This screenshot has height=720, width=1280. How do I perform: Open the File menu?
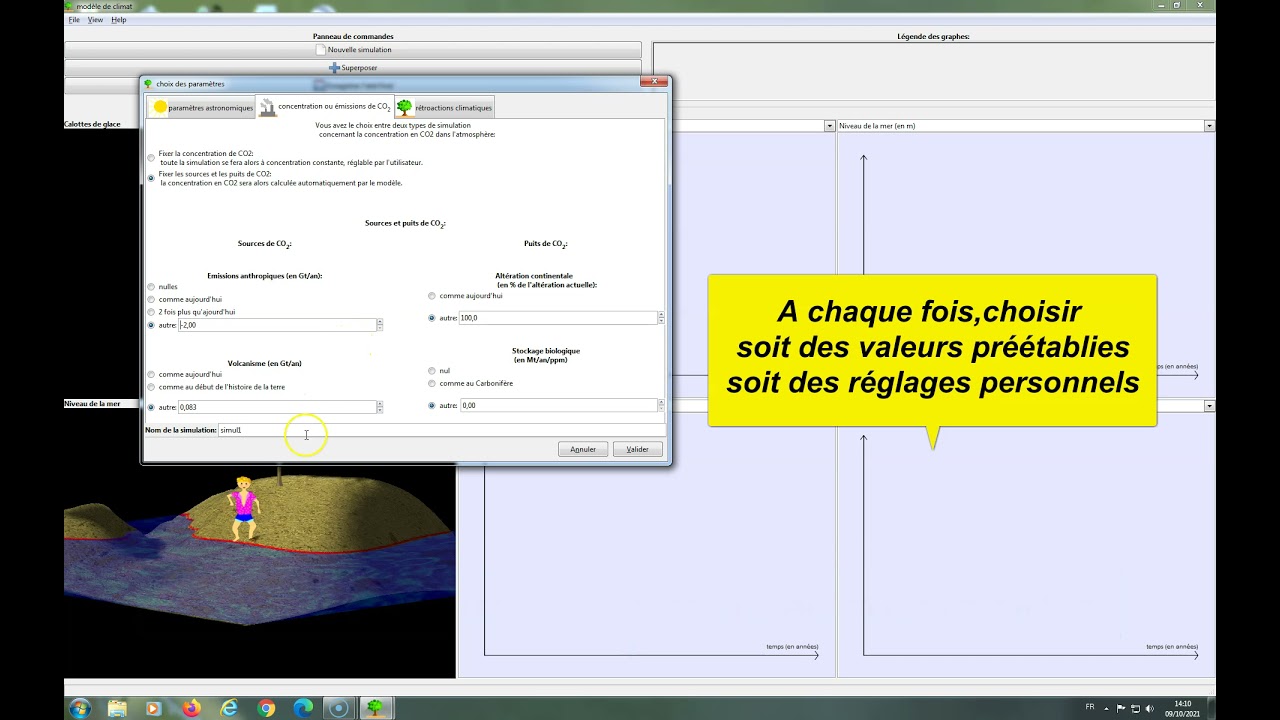coord(74,20)
